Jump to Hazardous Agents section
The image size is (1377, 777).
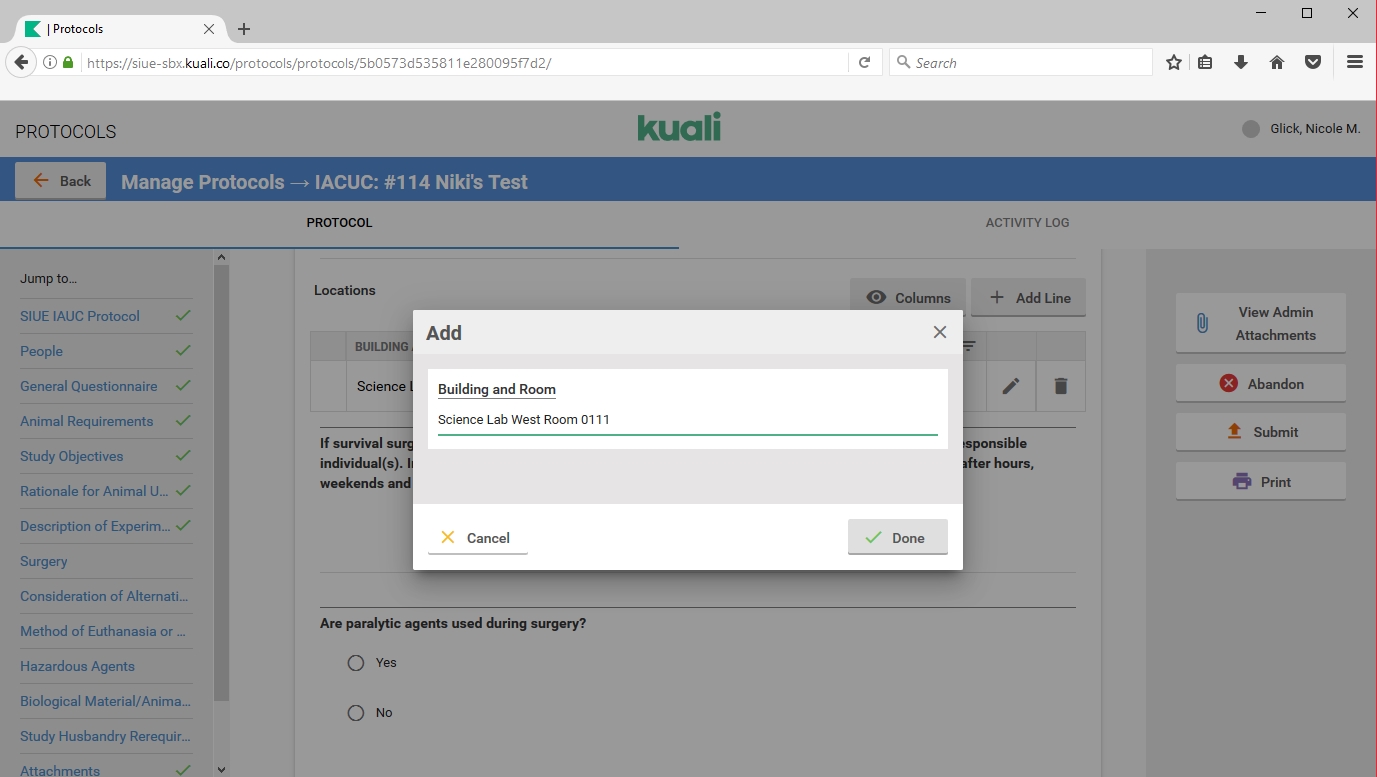click(77, 666)
